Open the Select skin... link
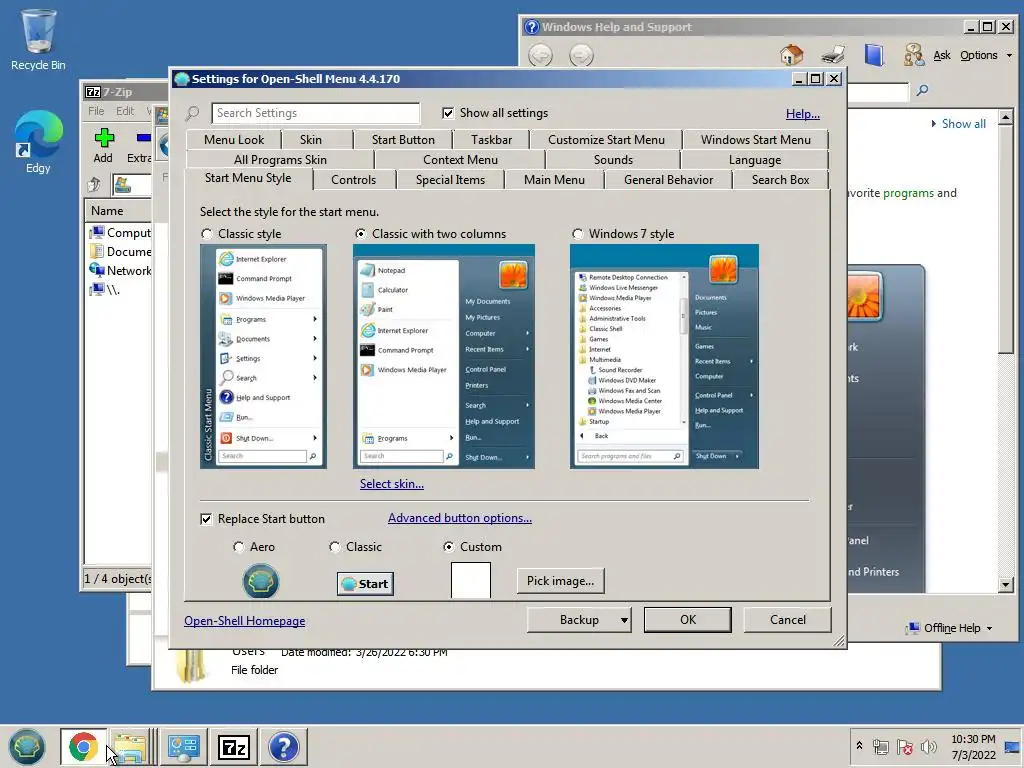This screenshot has width=1024, height=768. [392, 484]
